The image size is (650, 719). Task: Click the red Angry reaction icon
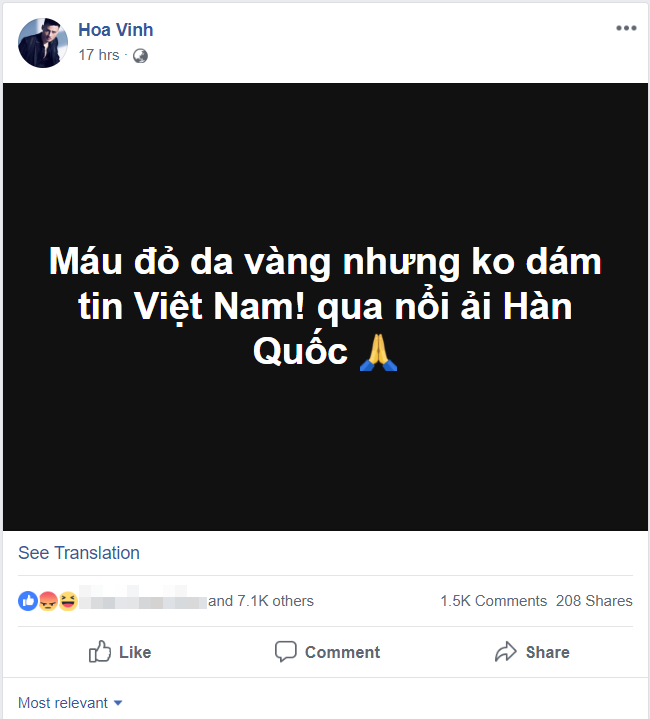coord(47,601)
